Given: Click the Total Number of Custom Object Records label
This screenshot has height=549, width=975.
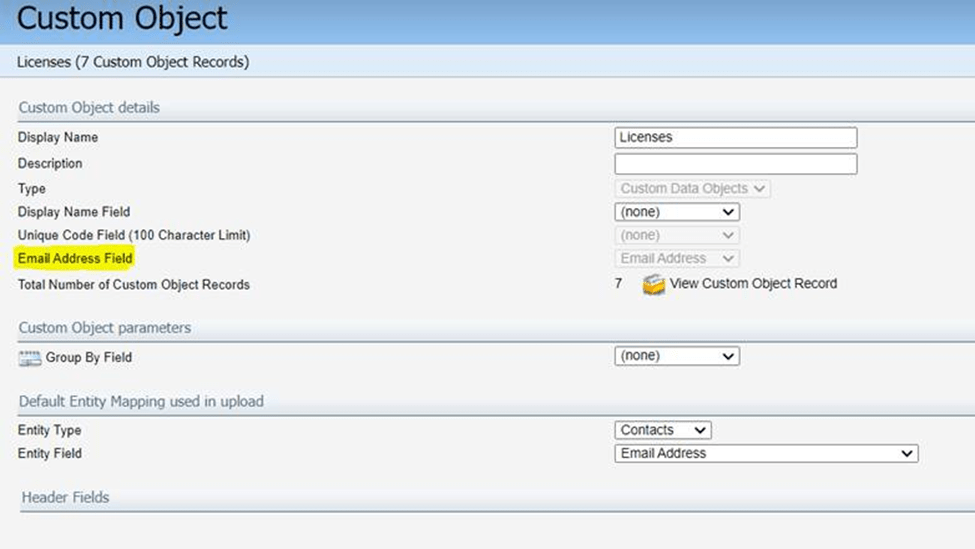Looking at the screenshot, I should click(134, 285).
